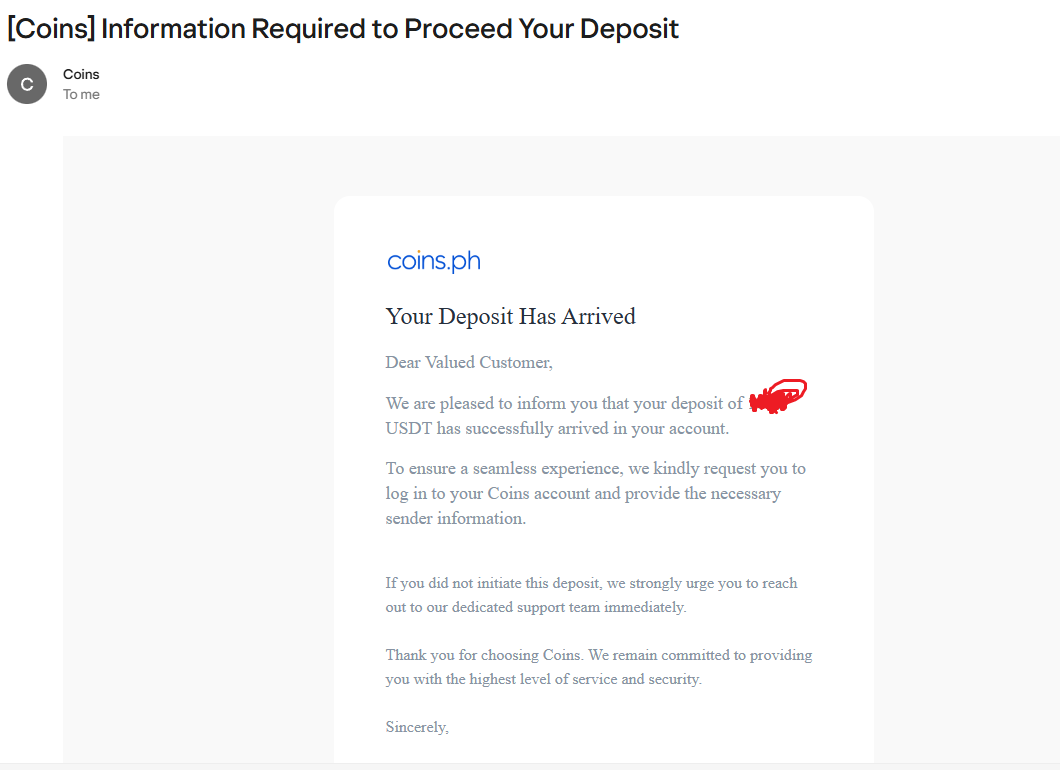Click the closing word 'Sincerely,'
Image resolution: width=1060 pixels, height=770 pixels.
(x=417, y=727)
